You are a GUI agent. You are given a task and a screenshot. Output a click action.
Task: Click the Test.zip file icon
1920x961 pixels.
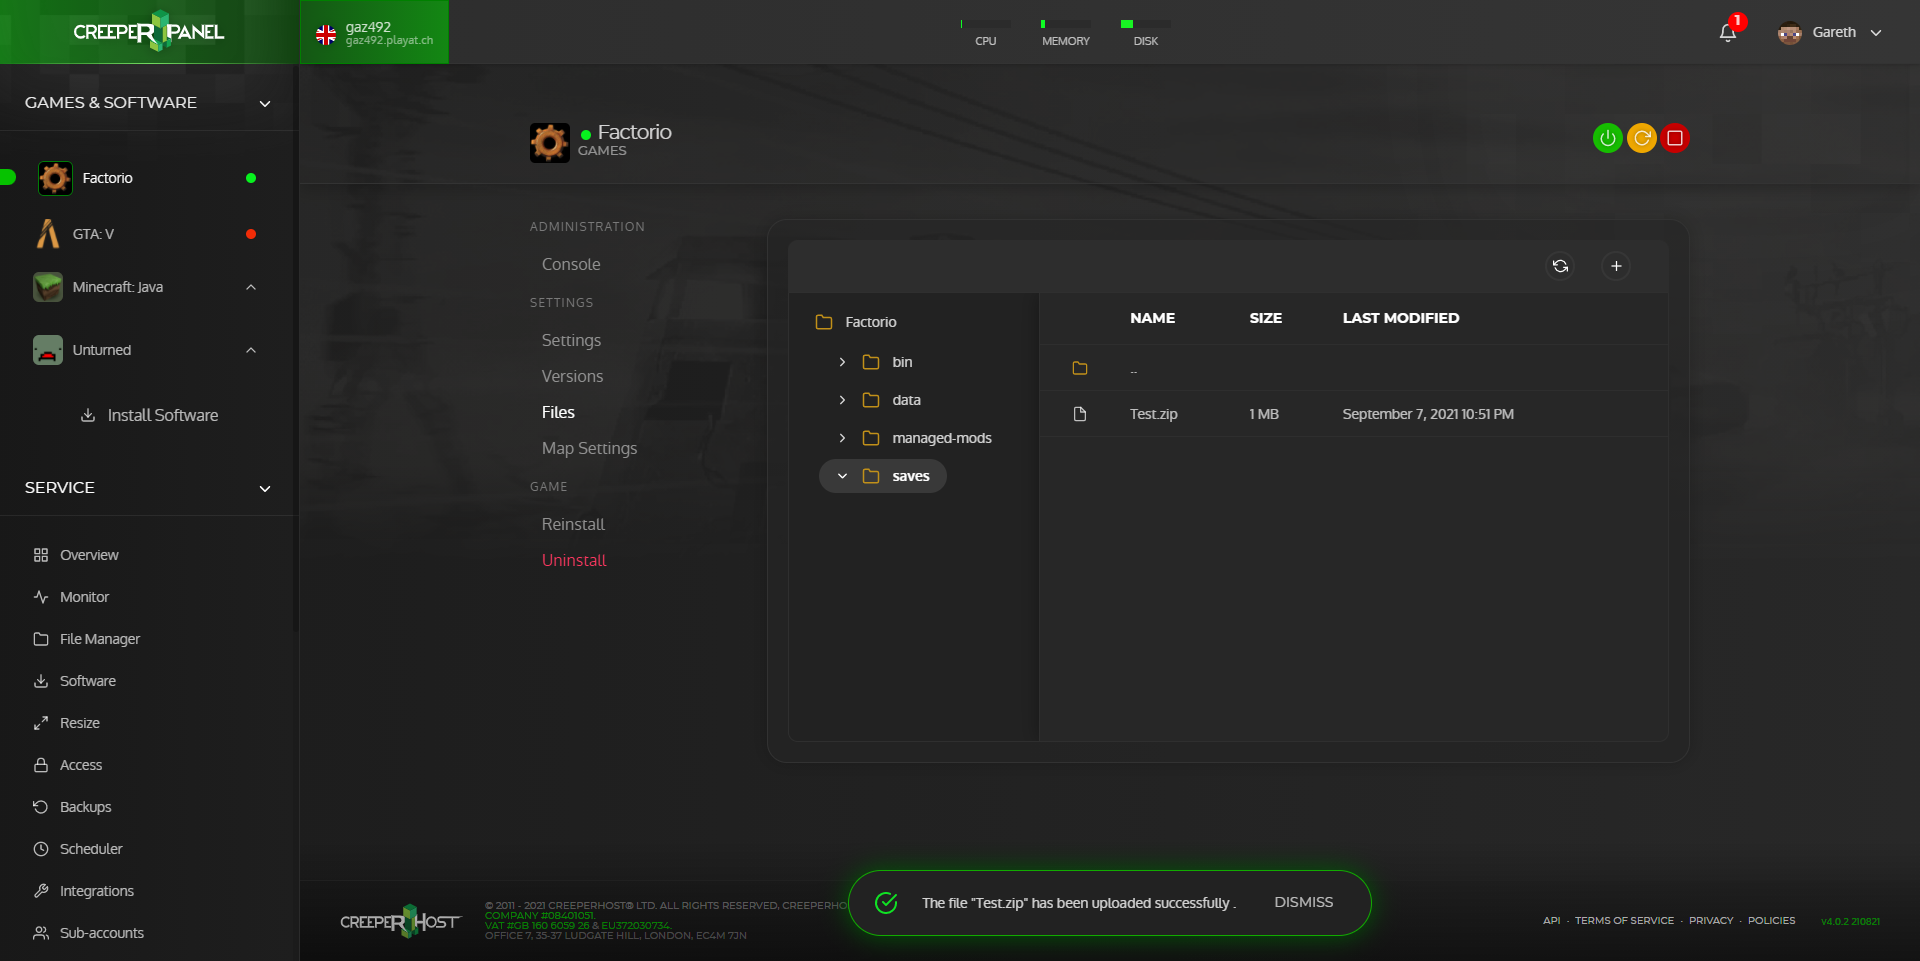[1080, 414]
